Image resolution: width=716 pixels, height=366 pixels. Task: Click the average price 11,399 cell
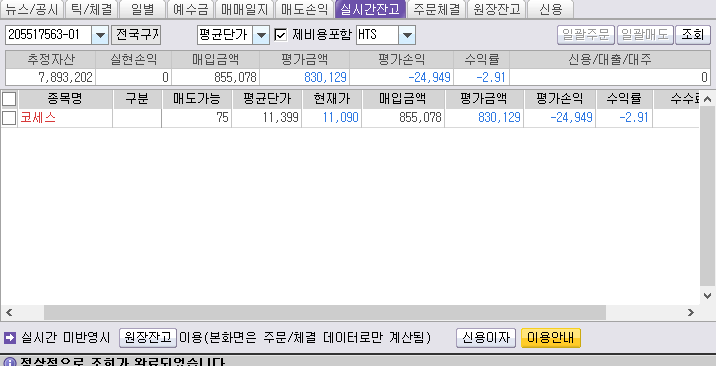pos(267,118)
